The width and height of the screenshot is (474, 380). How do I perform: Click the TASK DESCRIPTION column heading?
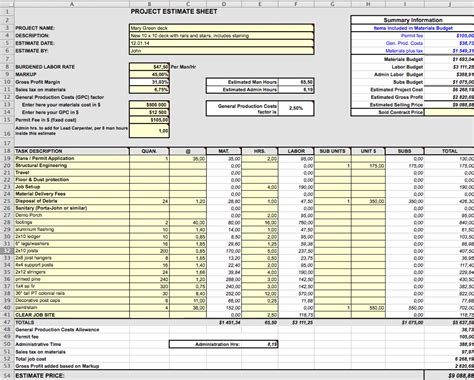pyautogui.click(x=72, y=151)
